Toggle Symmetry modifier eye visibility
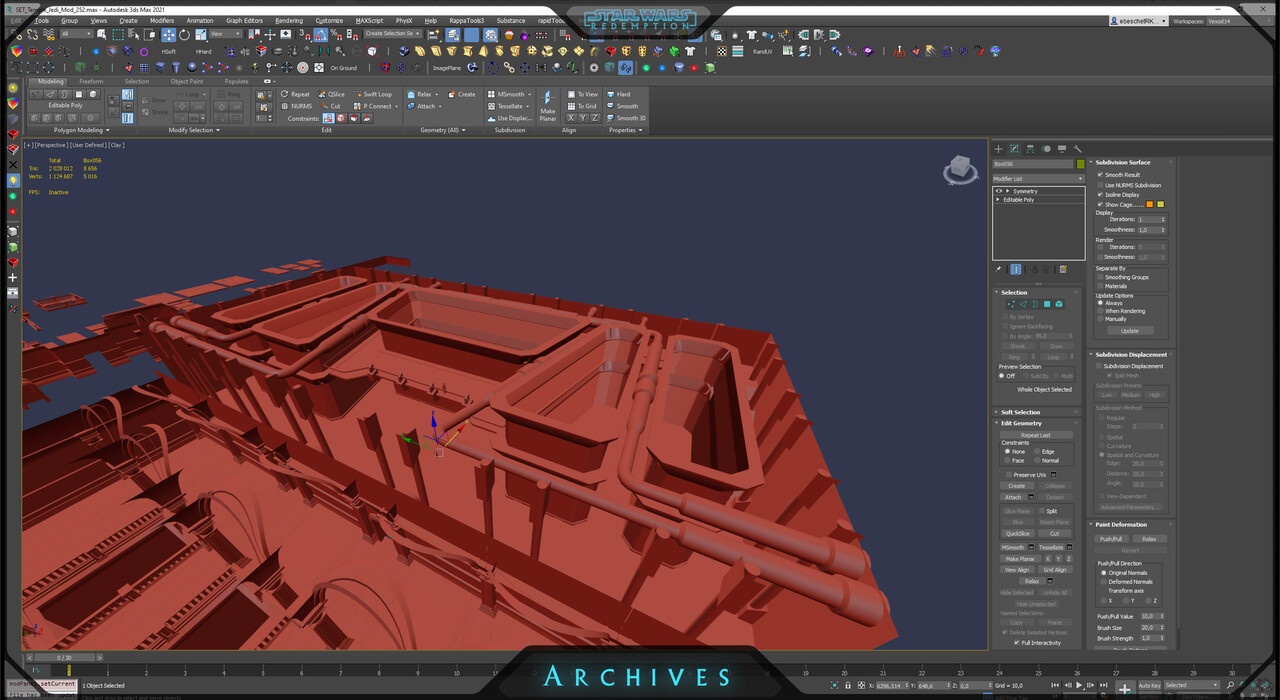Screen dimensions: 1280x700 point(998,191)
